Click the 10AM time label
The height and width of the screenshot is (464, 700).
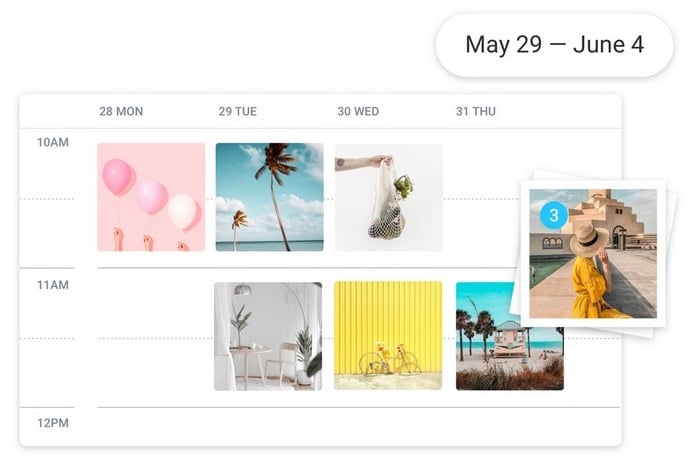point(53,142)
